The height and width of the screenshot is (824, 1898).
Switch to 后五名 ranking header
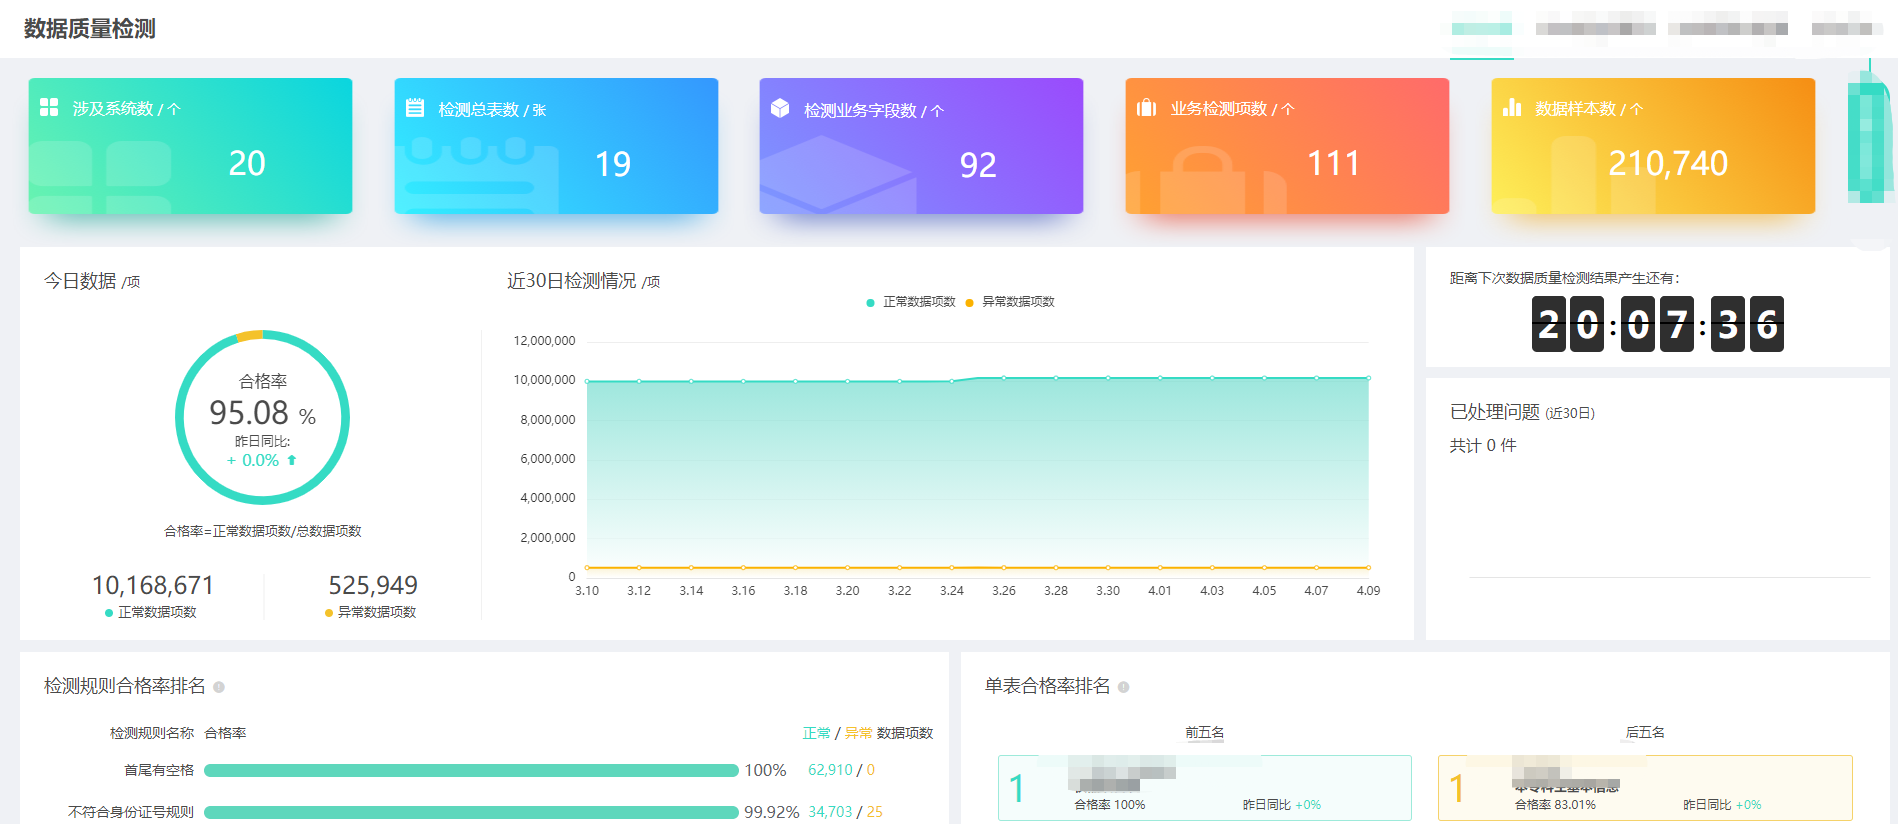pos(1644,733)
